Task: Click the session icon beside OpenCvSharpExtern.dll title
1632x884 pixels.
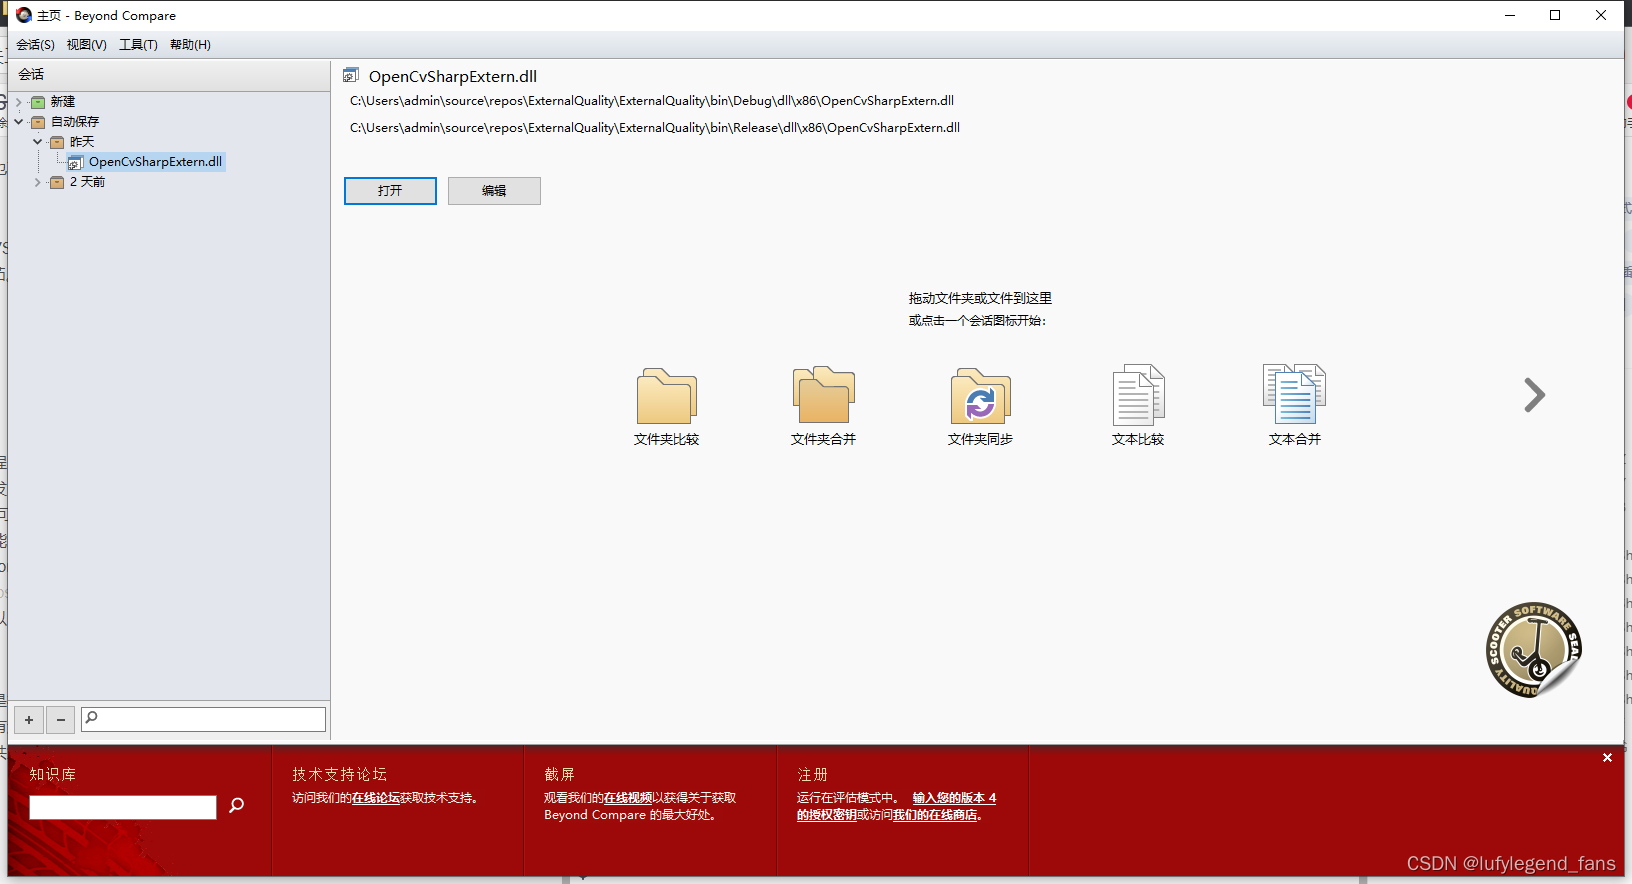Action: [351, 76]
